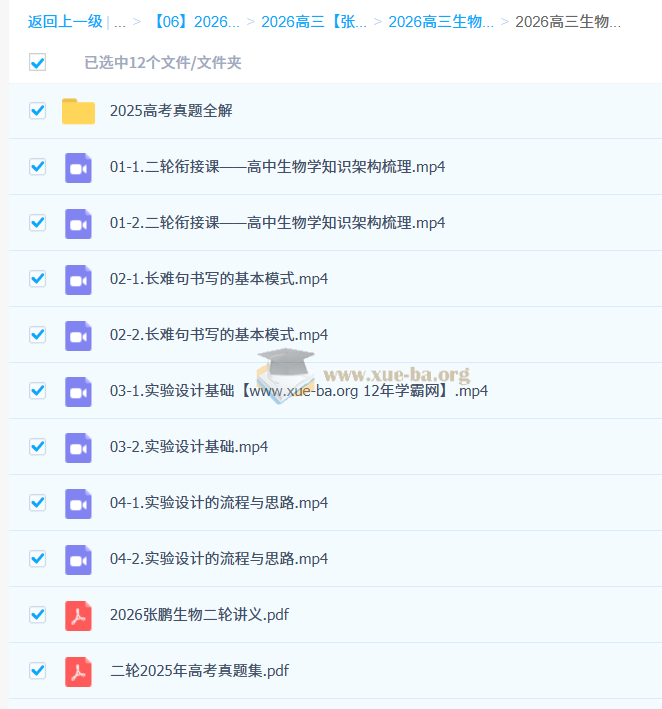Click video icon for 02-1.长难句书写的基本模式
Image resolution: width=662 pixels, height=709 pixels.
(x=78, y=279)
